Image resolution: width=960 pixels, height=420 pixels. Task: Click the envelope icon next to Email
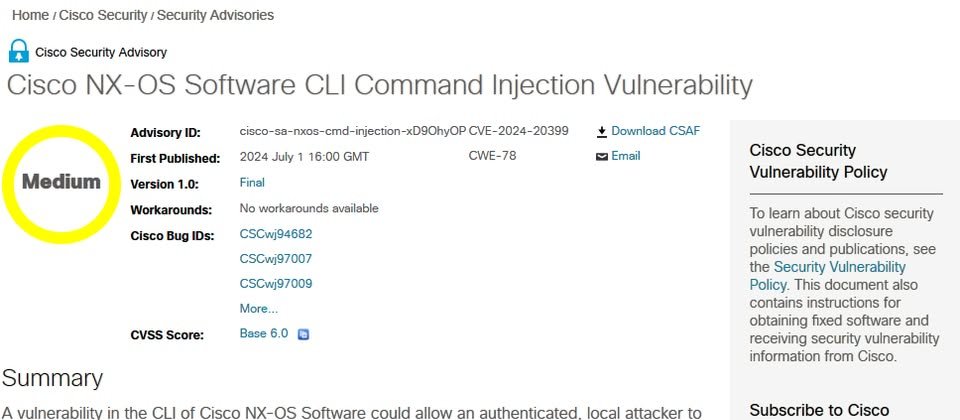coord(602,157)
